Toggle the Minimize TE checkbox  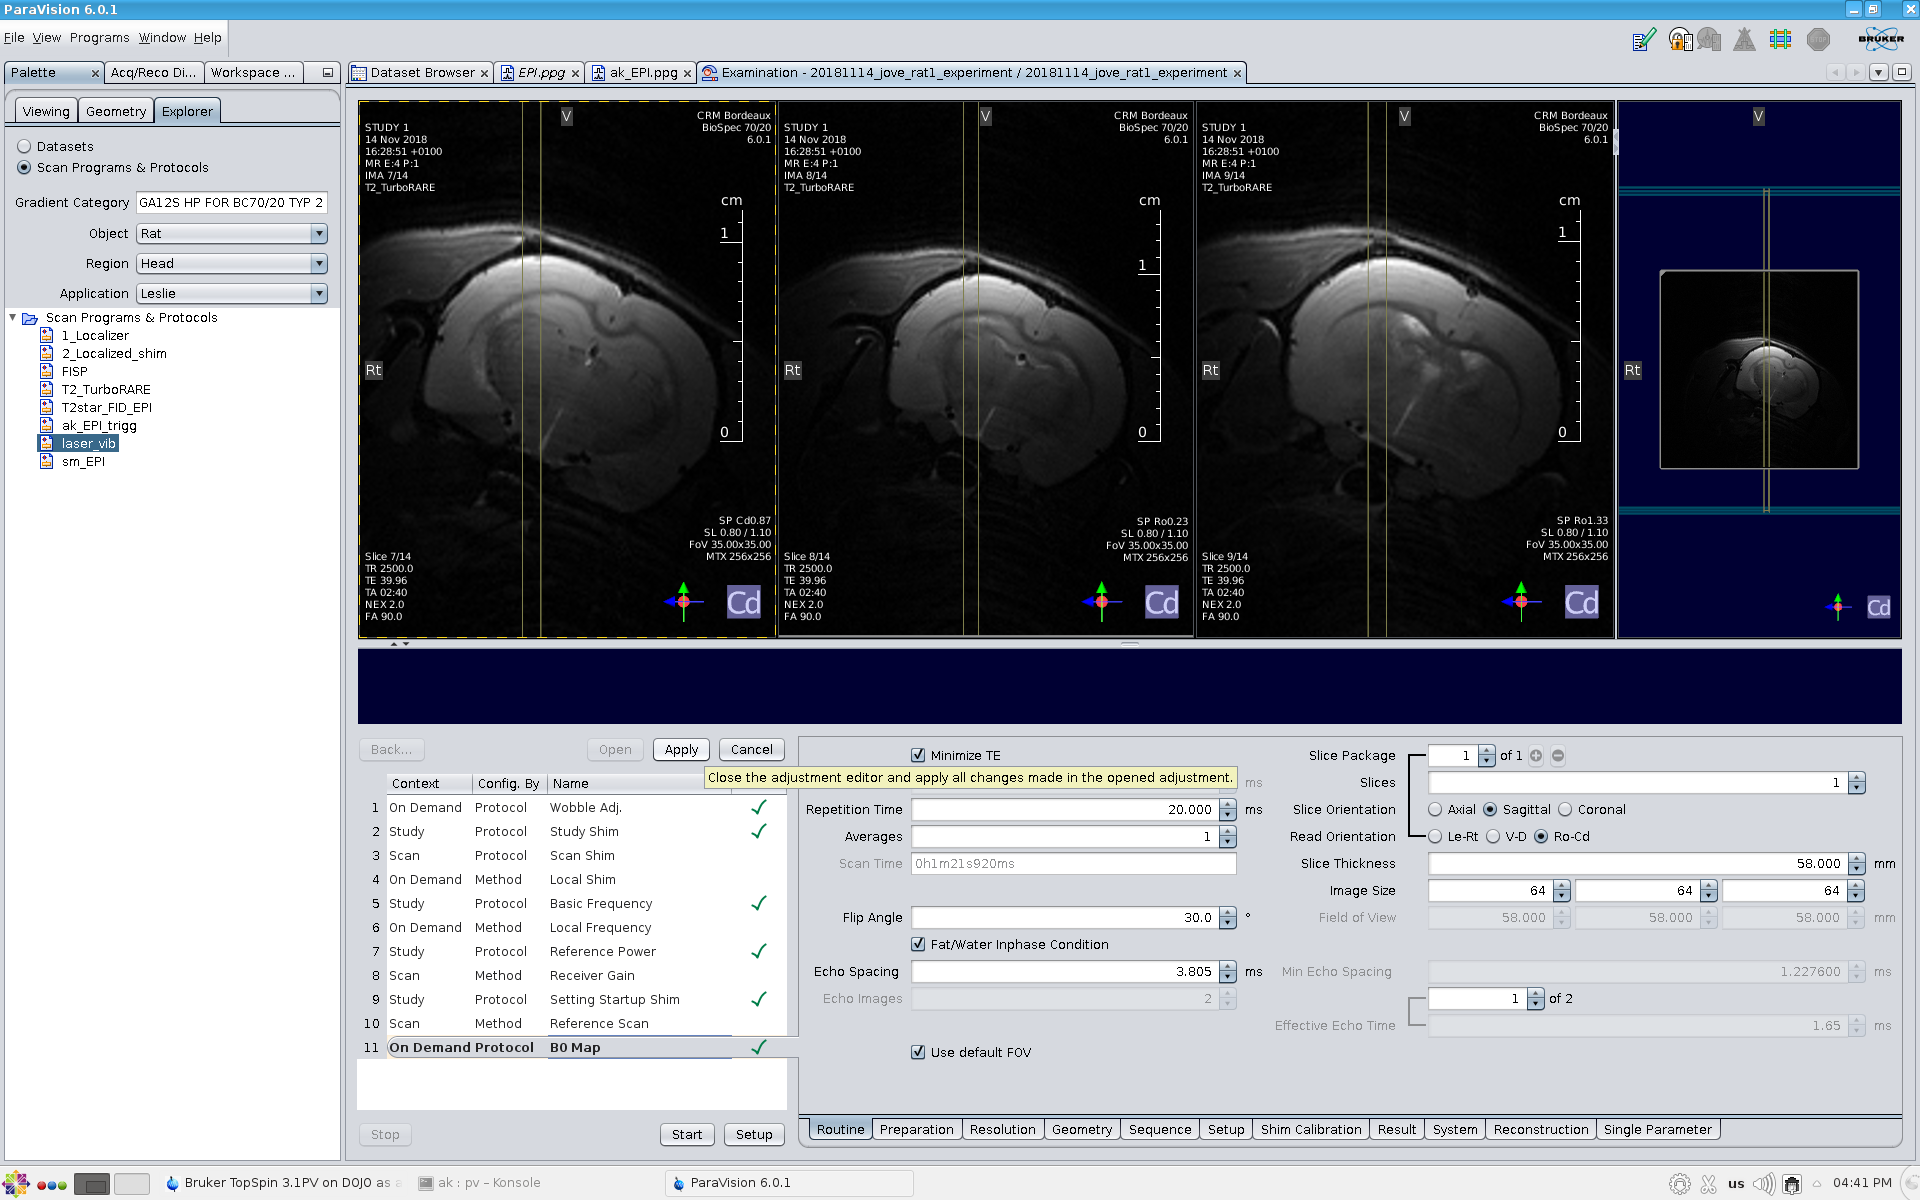point(918,756)
